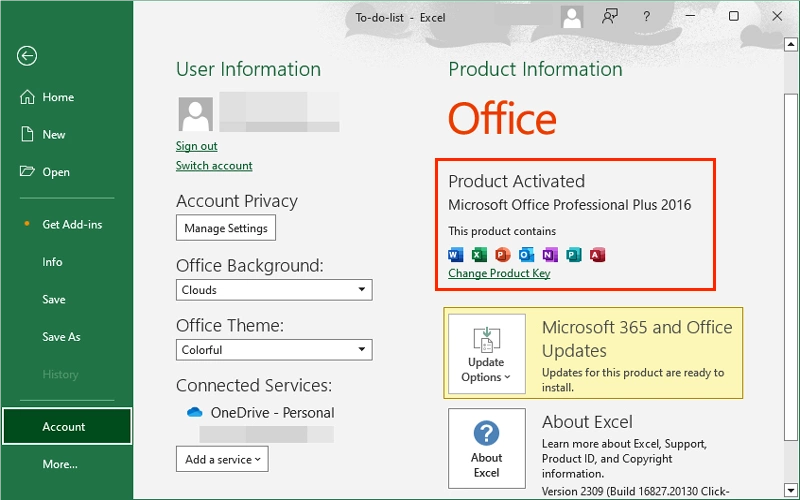Click the Outlook app icon
This screenshot has height=500, width=800.
[x=526, y=254]
